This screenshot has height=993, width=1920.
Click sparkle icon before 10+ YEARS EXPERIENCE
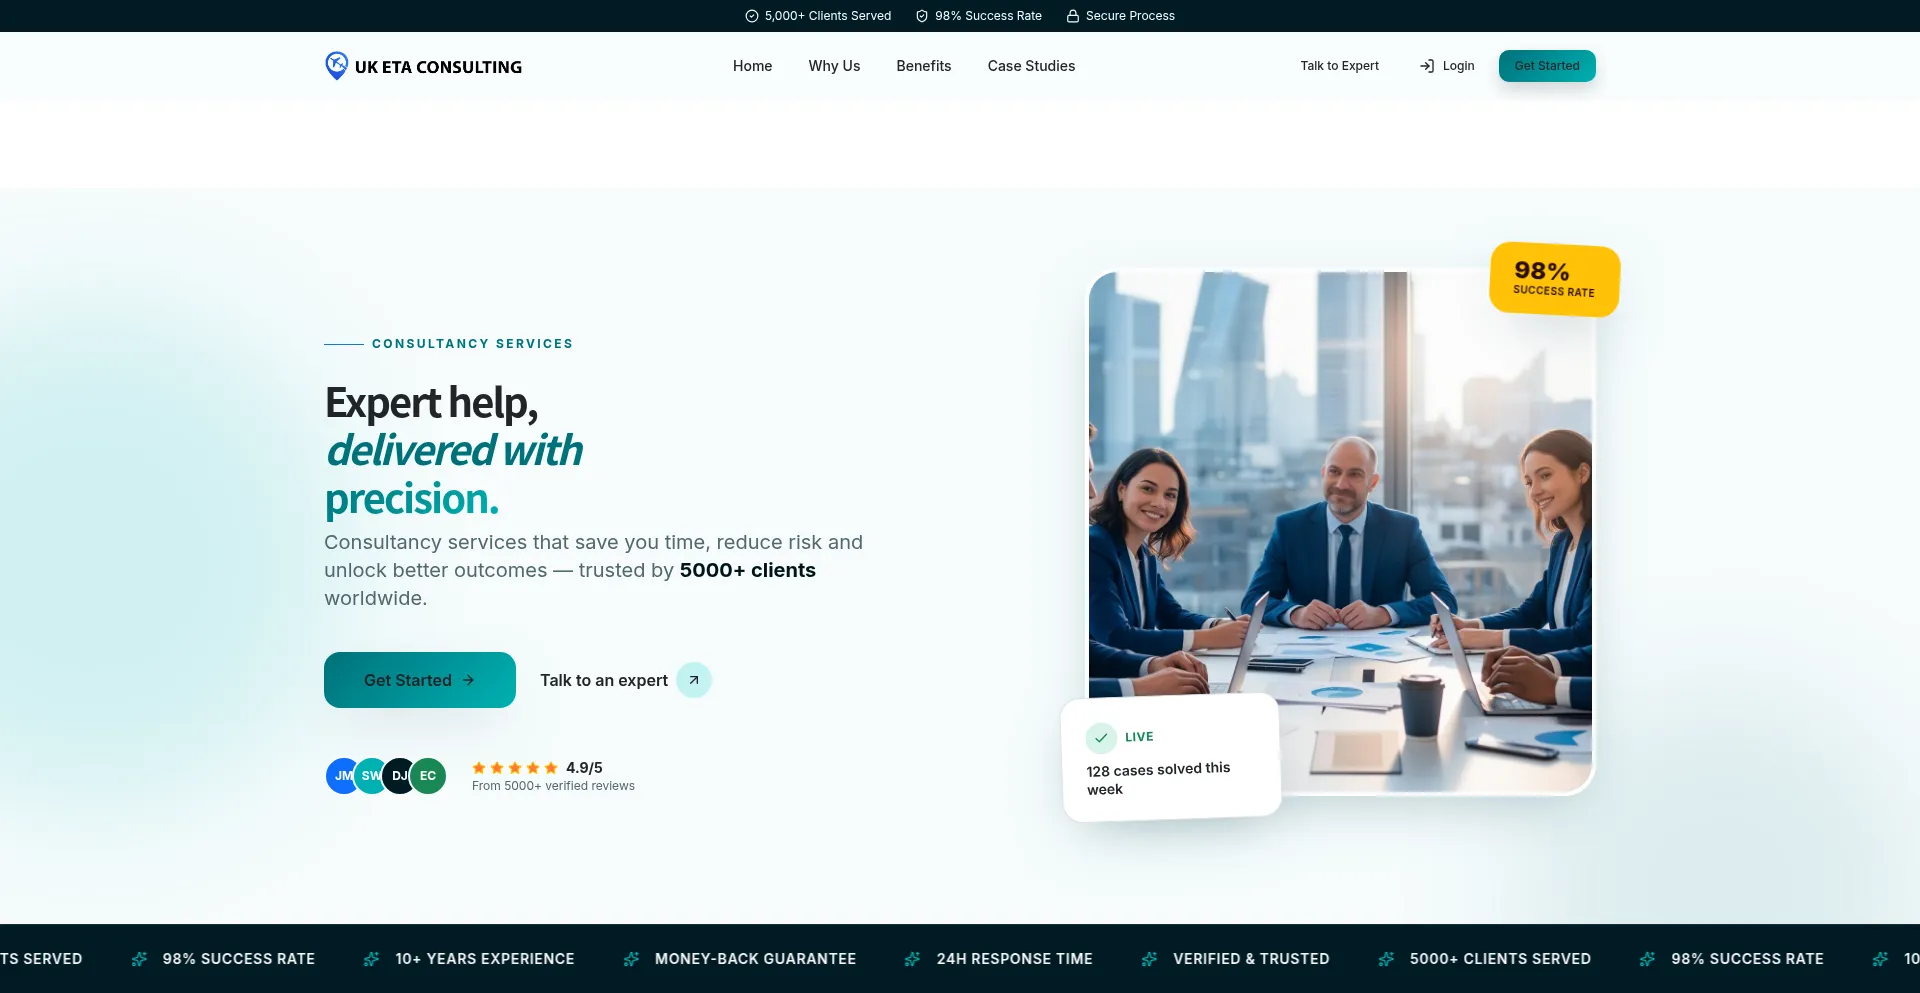372,959
